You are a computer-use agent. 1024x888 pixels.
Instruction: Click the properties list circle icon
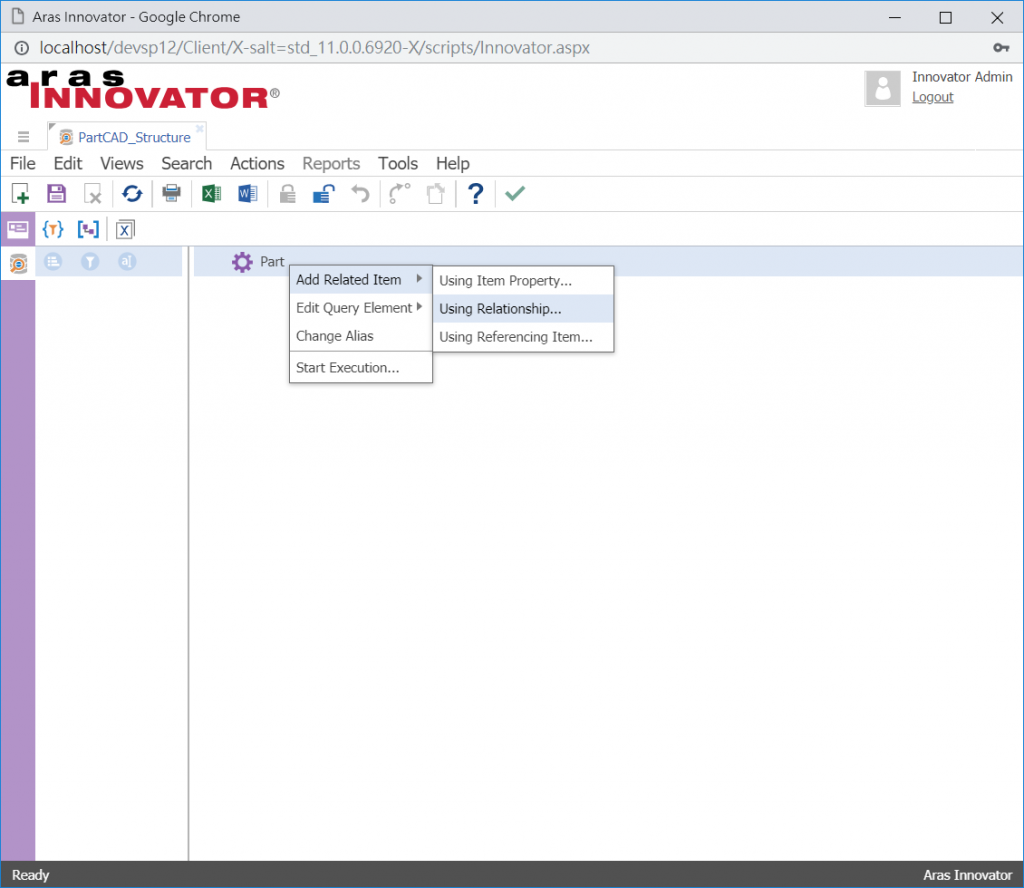coord(53,262)
